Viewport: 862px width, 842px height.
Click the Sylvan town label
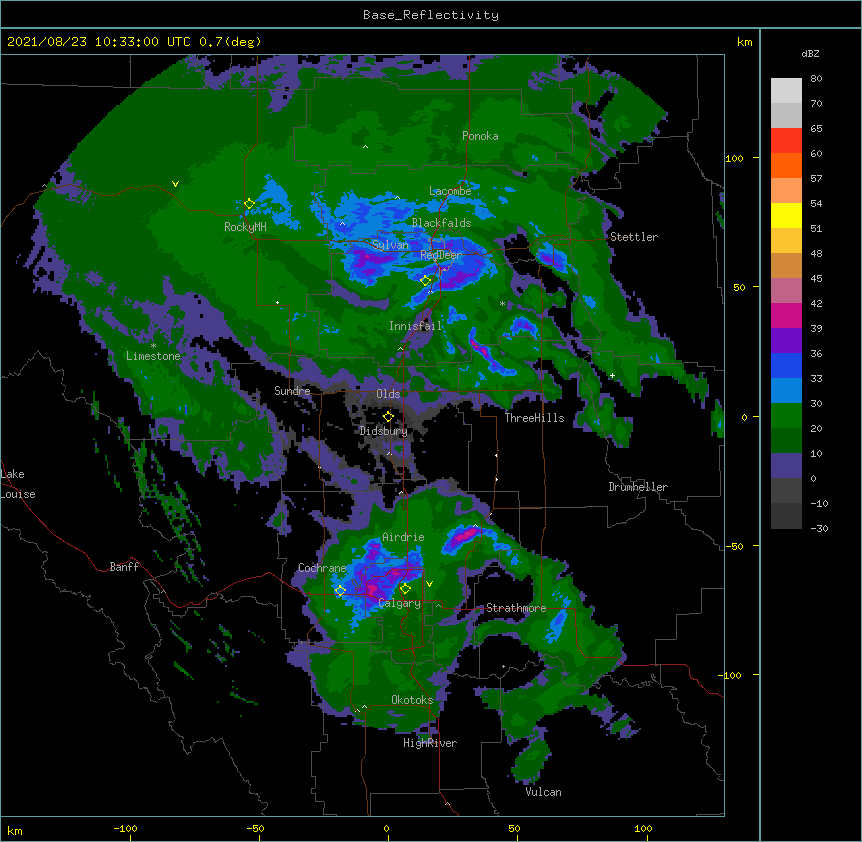[x=390, y=245]
